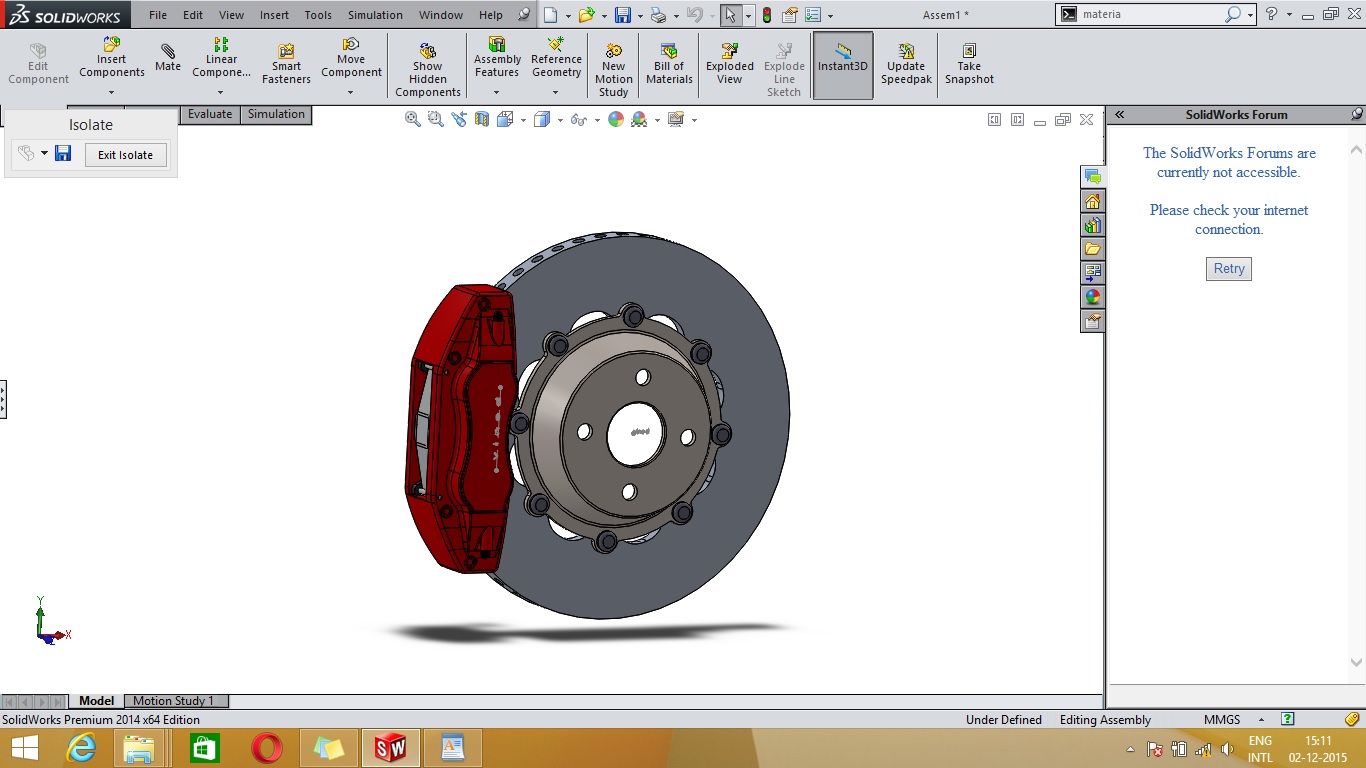1366x768 pixels.
Task: Launch the Smart Fasteners tool
Action: (286, 65)
